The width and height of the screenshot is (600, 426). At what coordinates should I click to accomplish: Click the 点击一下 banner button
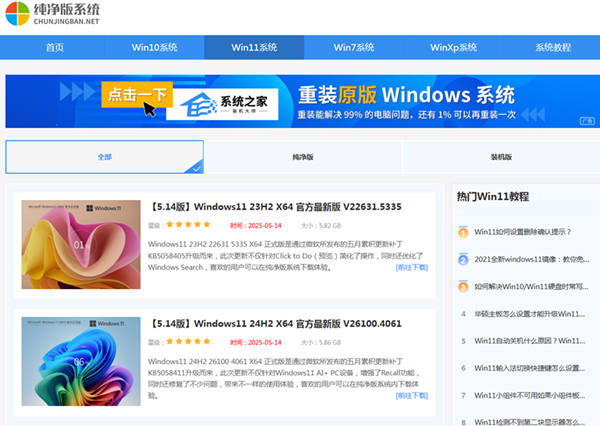tap(137, 94)
